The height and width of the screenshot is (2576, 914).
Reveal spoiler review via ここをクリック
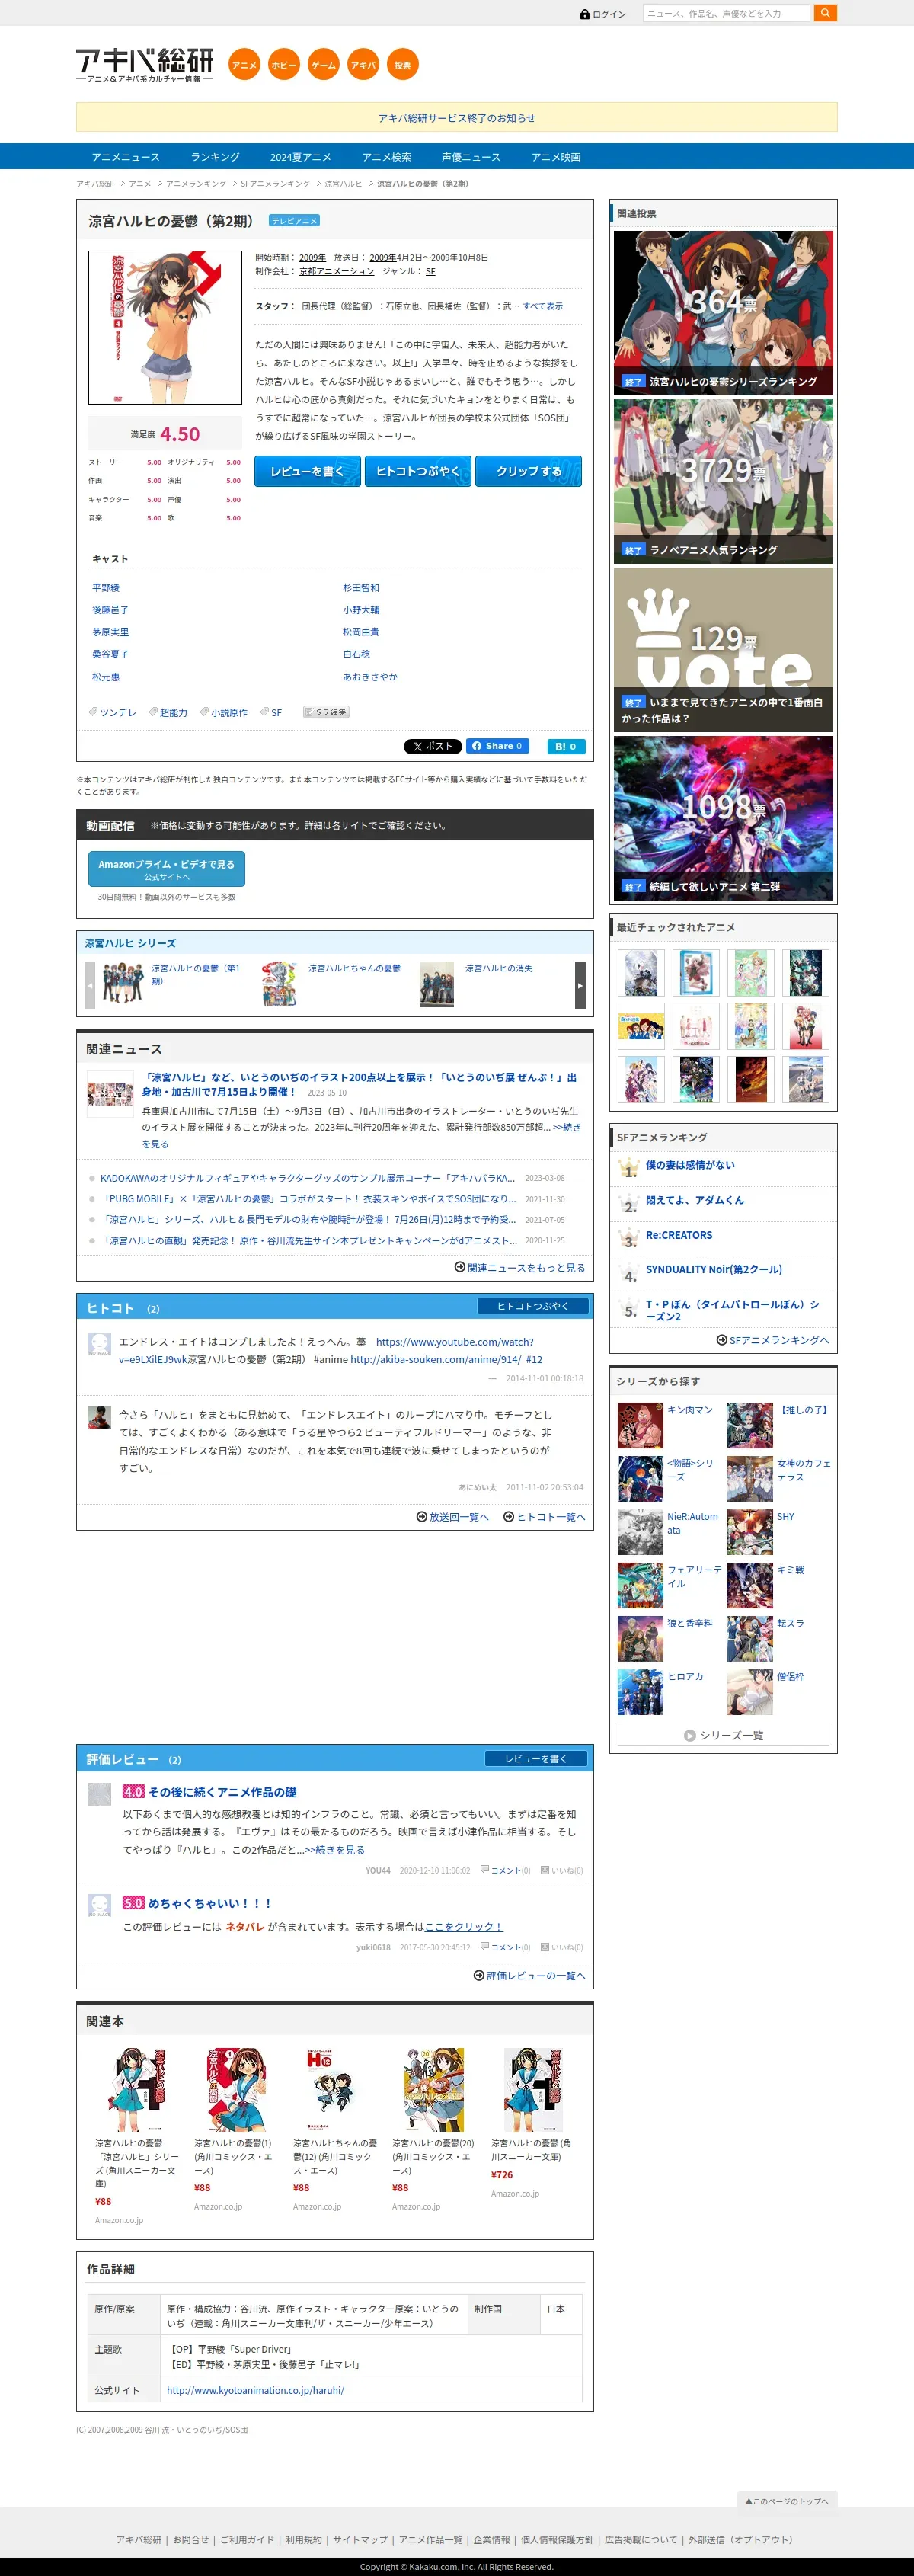464,1926
